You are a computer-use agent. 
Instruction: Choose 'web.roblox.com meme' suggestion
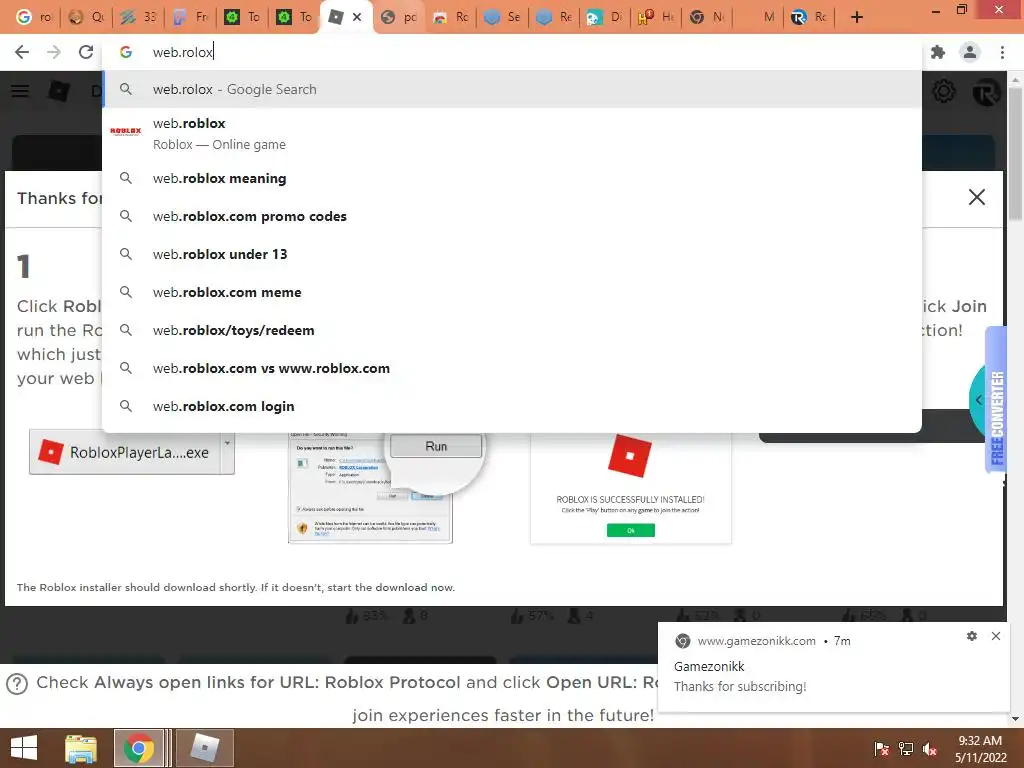point(512,292)
